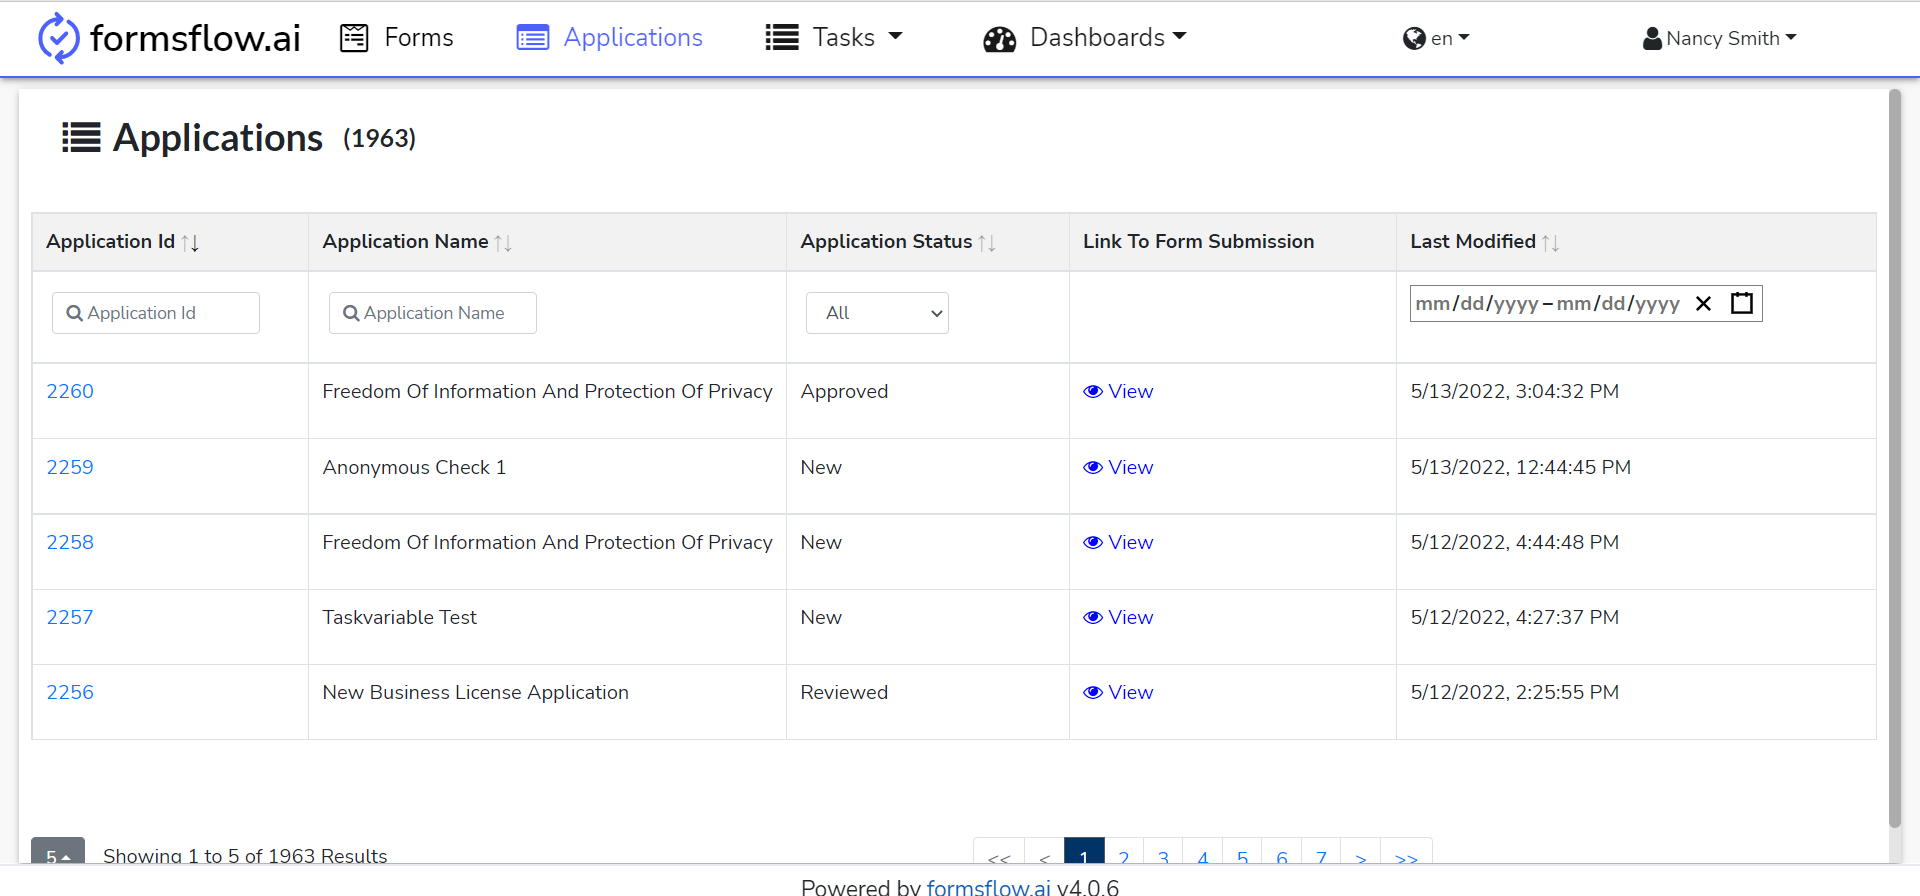Image resolution: width=1920 pixels, height=896 pixels.
Task: Open the Applications menu item
Action: (610, 38)
